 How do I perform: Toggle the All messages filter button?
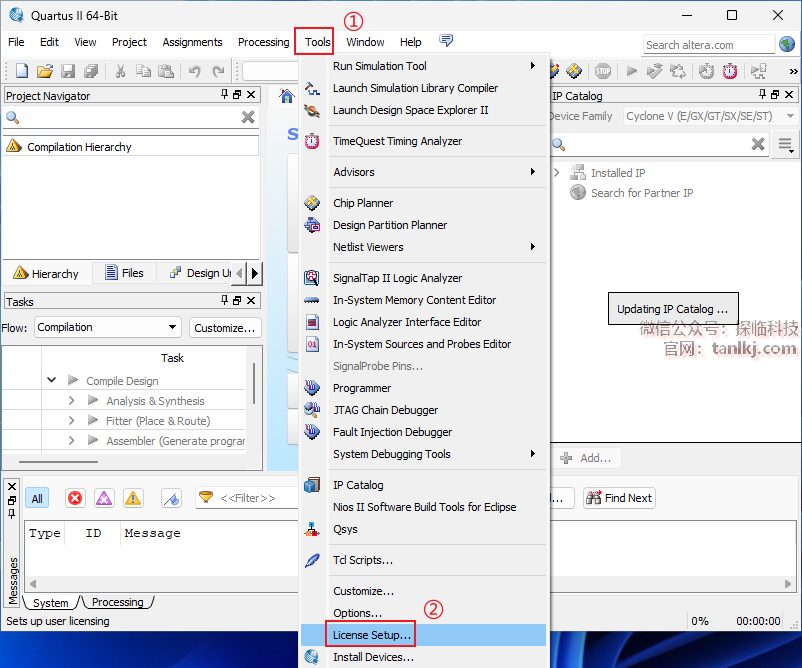tap(37, 498)
